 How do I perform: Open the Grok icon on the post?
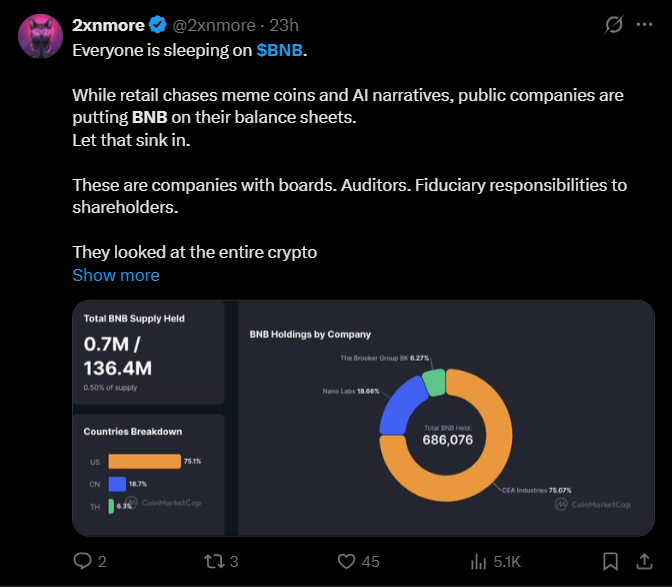pyautogui.click(x=616, y=23)
